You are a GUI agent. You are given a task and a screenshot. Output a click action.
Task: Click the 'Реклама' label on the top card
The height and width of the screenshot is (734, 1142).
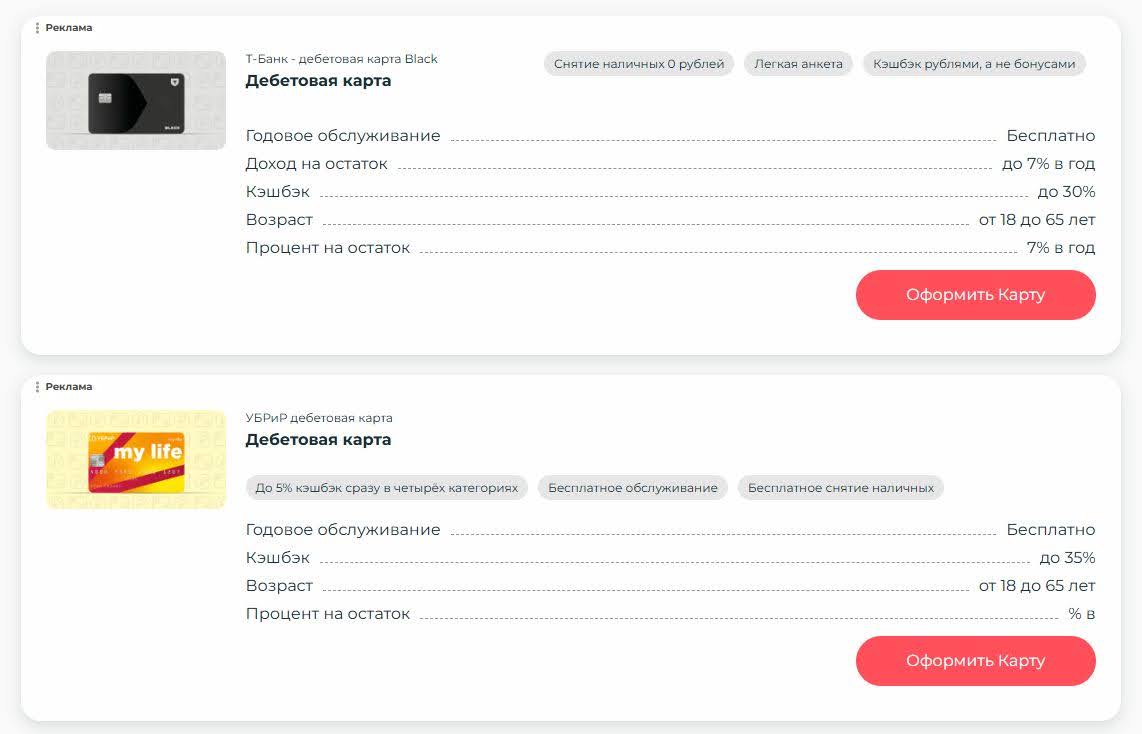tap(68, 28)
